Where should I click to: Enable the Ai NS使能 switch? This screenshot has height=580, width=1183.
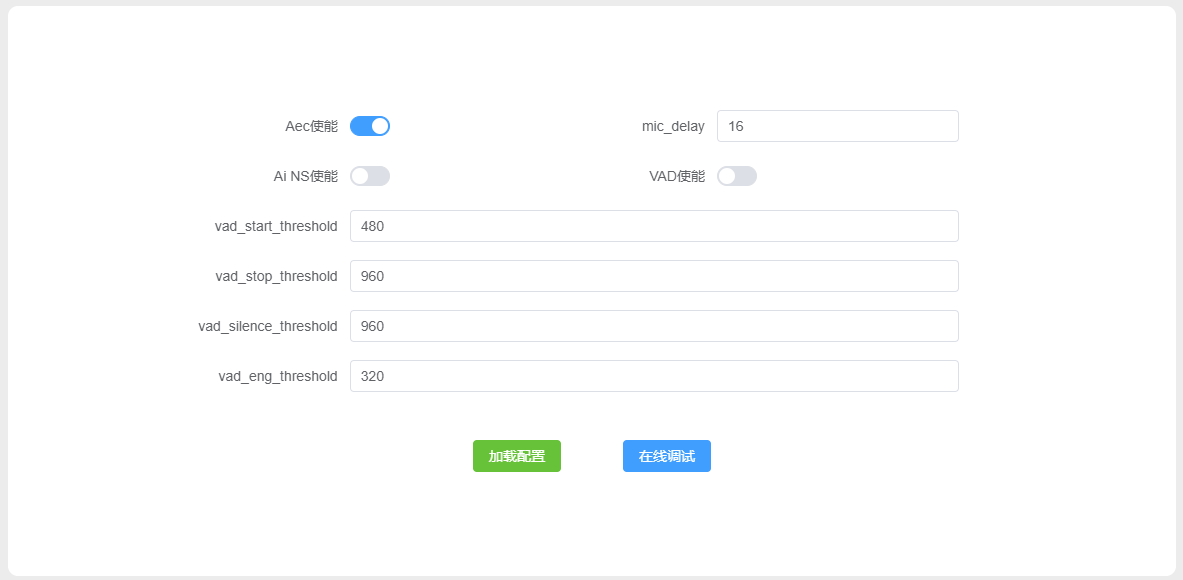369,176
